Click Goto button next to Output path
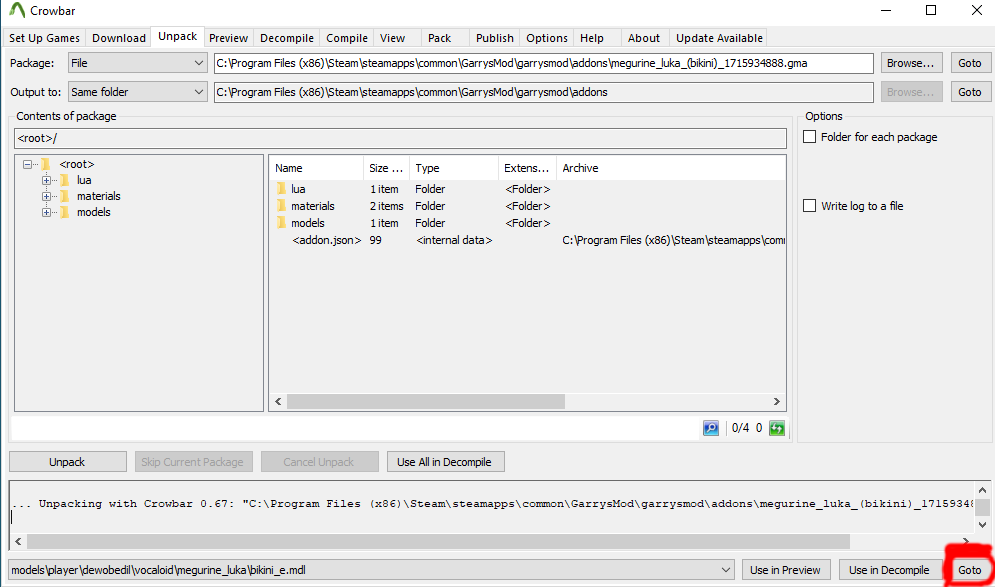The width and height of the screenshot is (995, 587). (970, 92)
